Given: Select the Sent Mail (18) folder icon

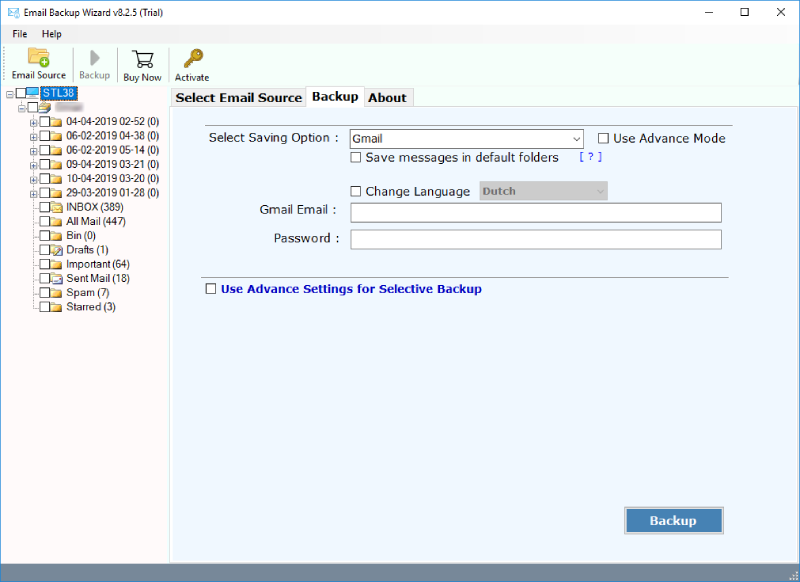Looking at the screenshot, I should (57, 278).
